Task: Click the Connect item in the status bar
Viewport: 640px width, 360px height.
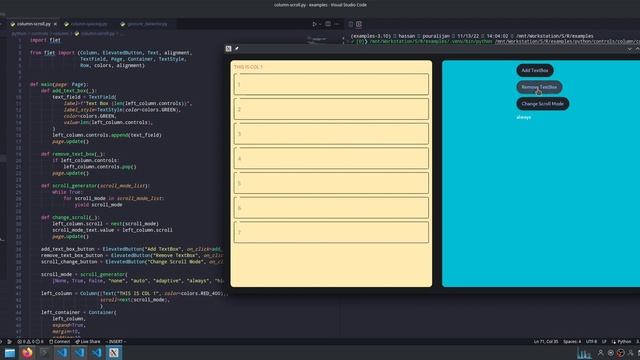Action: click(60, 342)
